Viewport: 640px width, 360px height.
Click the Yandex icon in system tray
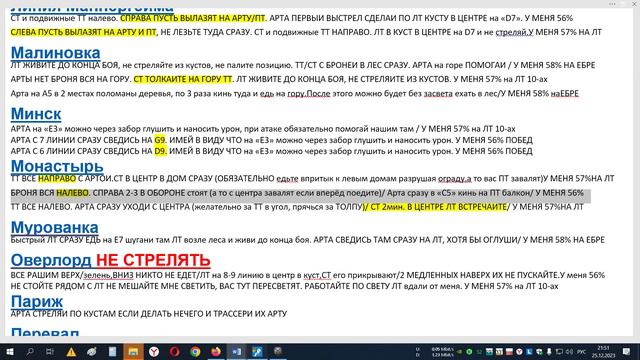519,352
